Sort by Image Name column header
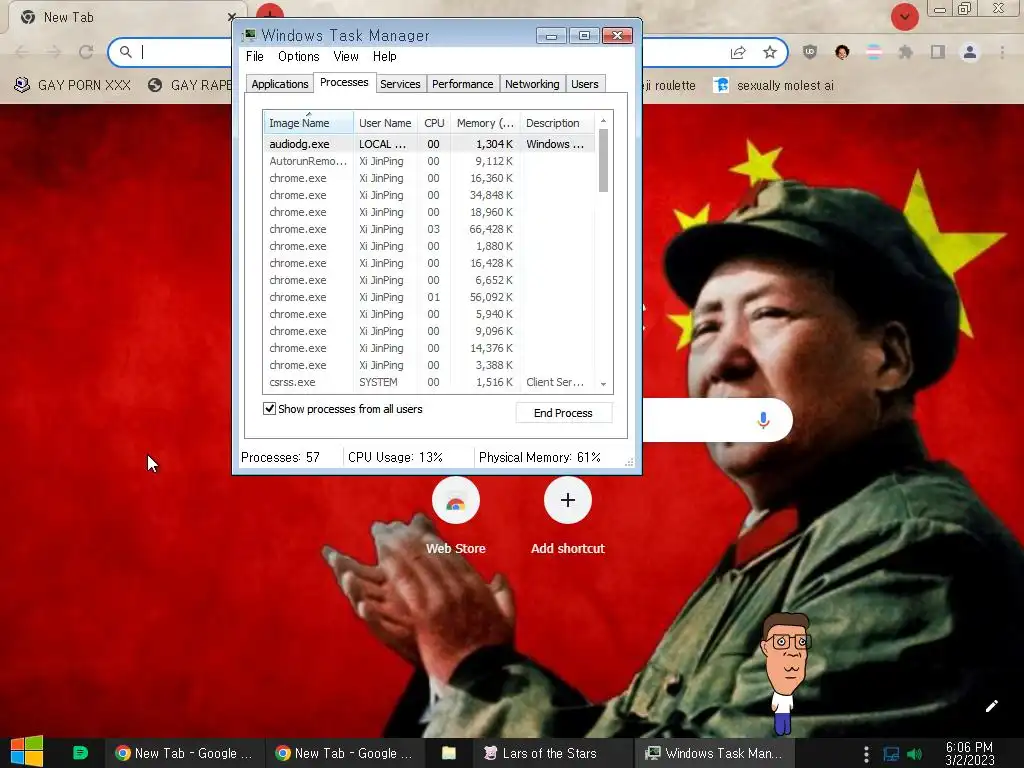This screenshot has height=768, width=1024. [308, 123]
